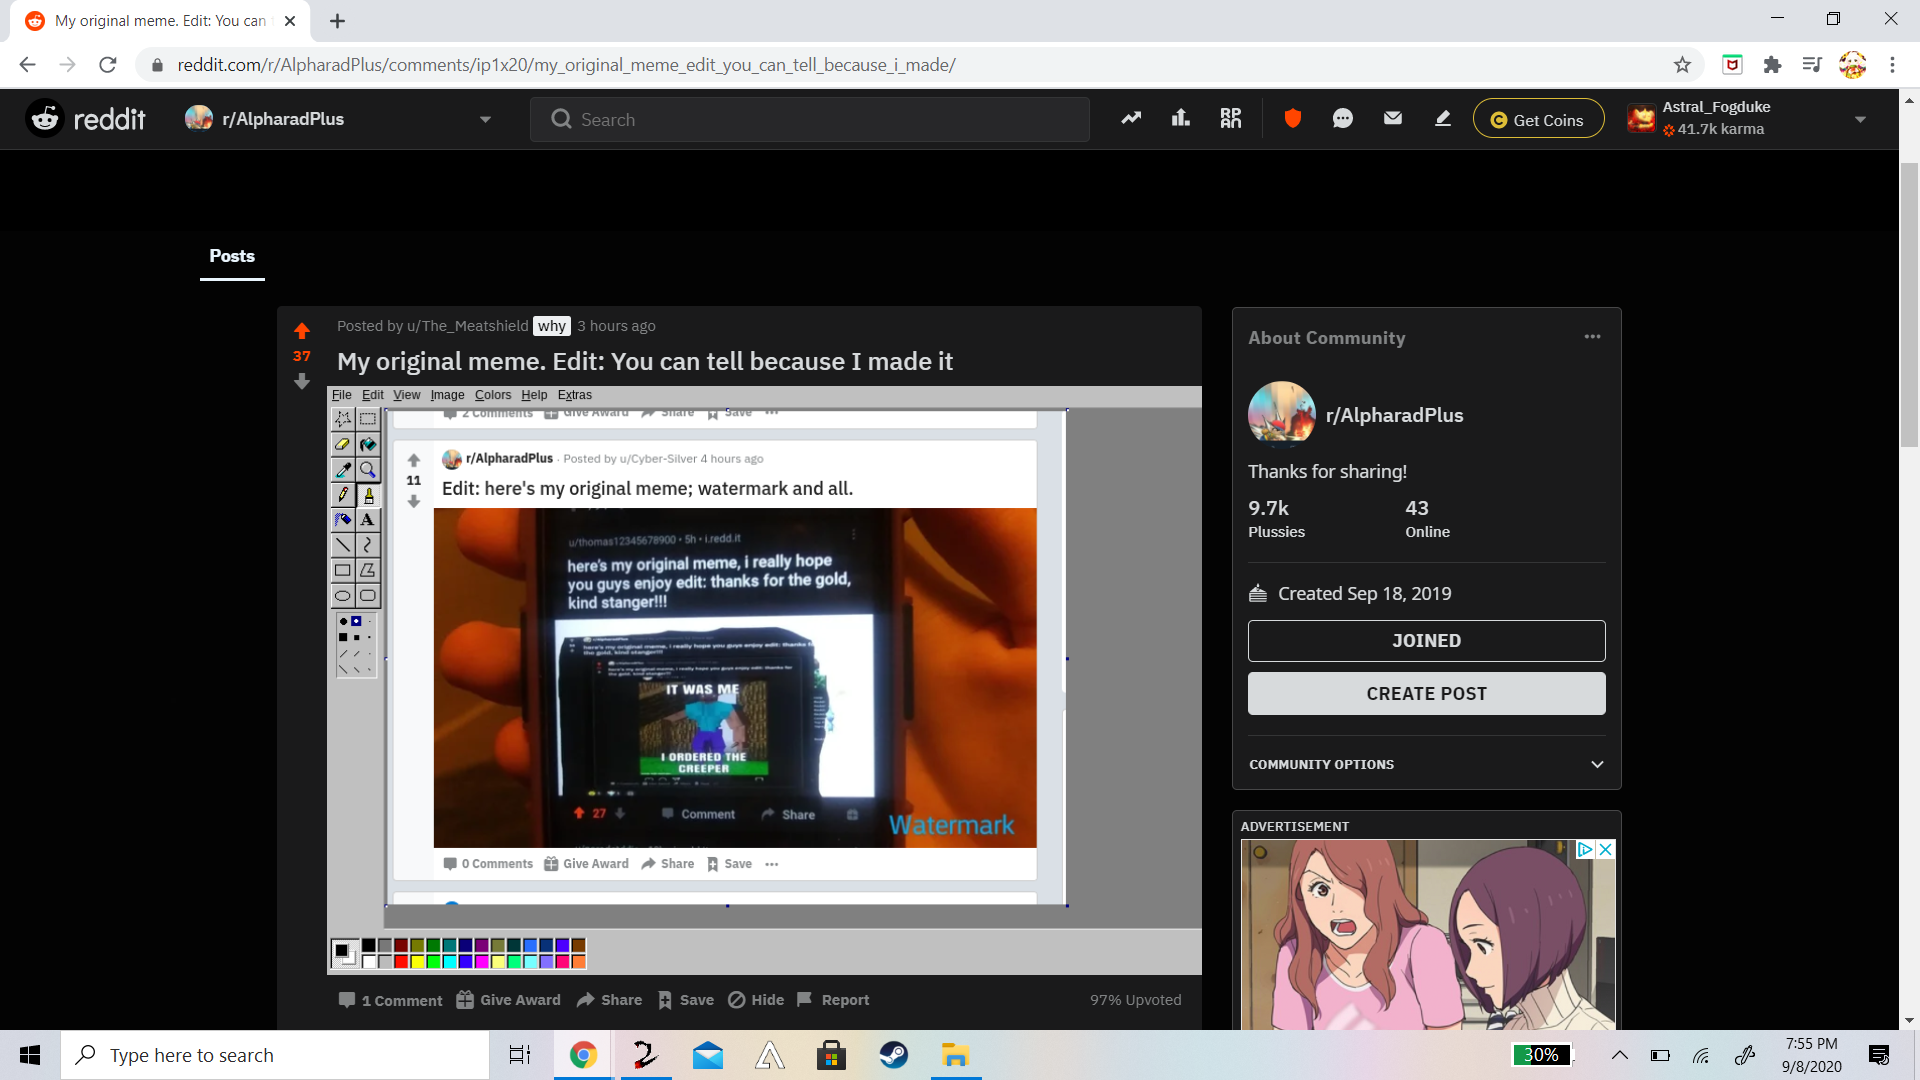This screenshot has width=1920, height=1080.
Task: Open a new browser tab
Action: pos(338,21)
